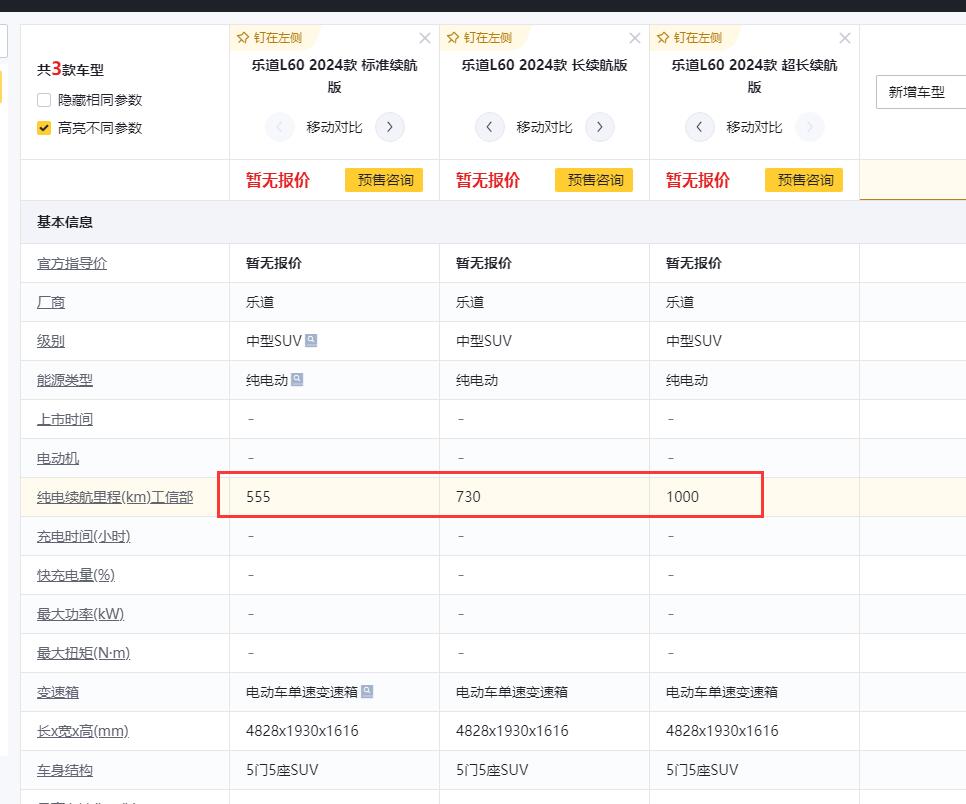This screenshot has width=966, height=804.
Task: Click 预售咨询 for 标准续航版
Action: click(x=385, y=180)
